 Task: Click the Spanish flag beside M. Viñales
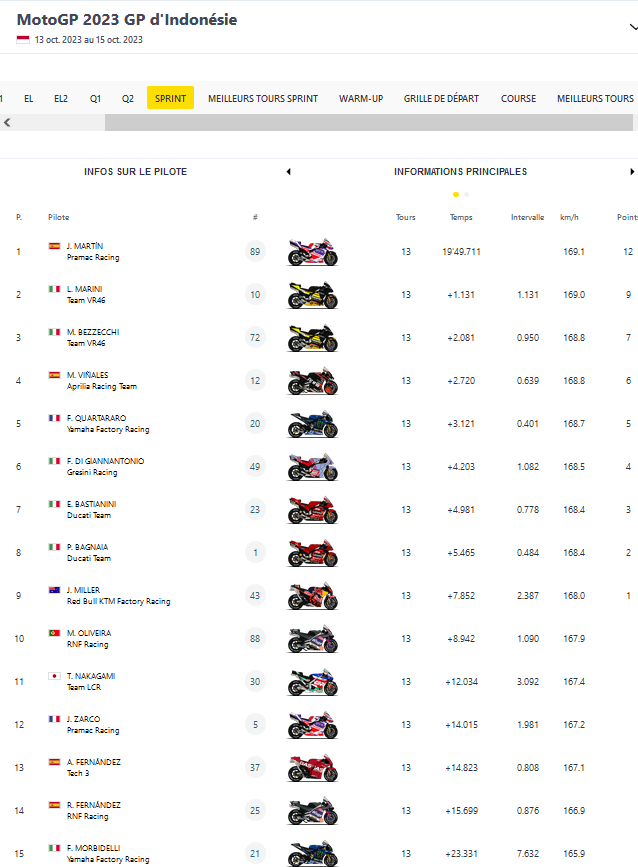pos(54,375)
